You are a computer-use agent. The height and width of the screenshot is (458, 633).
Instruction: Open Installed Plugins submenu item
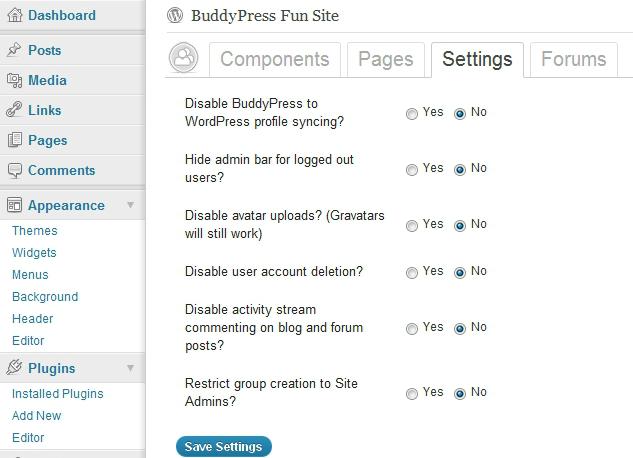coord(58,393)
